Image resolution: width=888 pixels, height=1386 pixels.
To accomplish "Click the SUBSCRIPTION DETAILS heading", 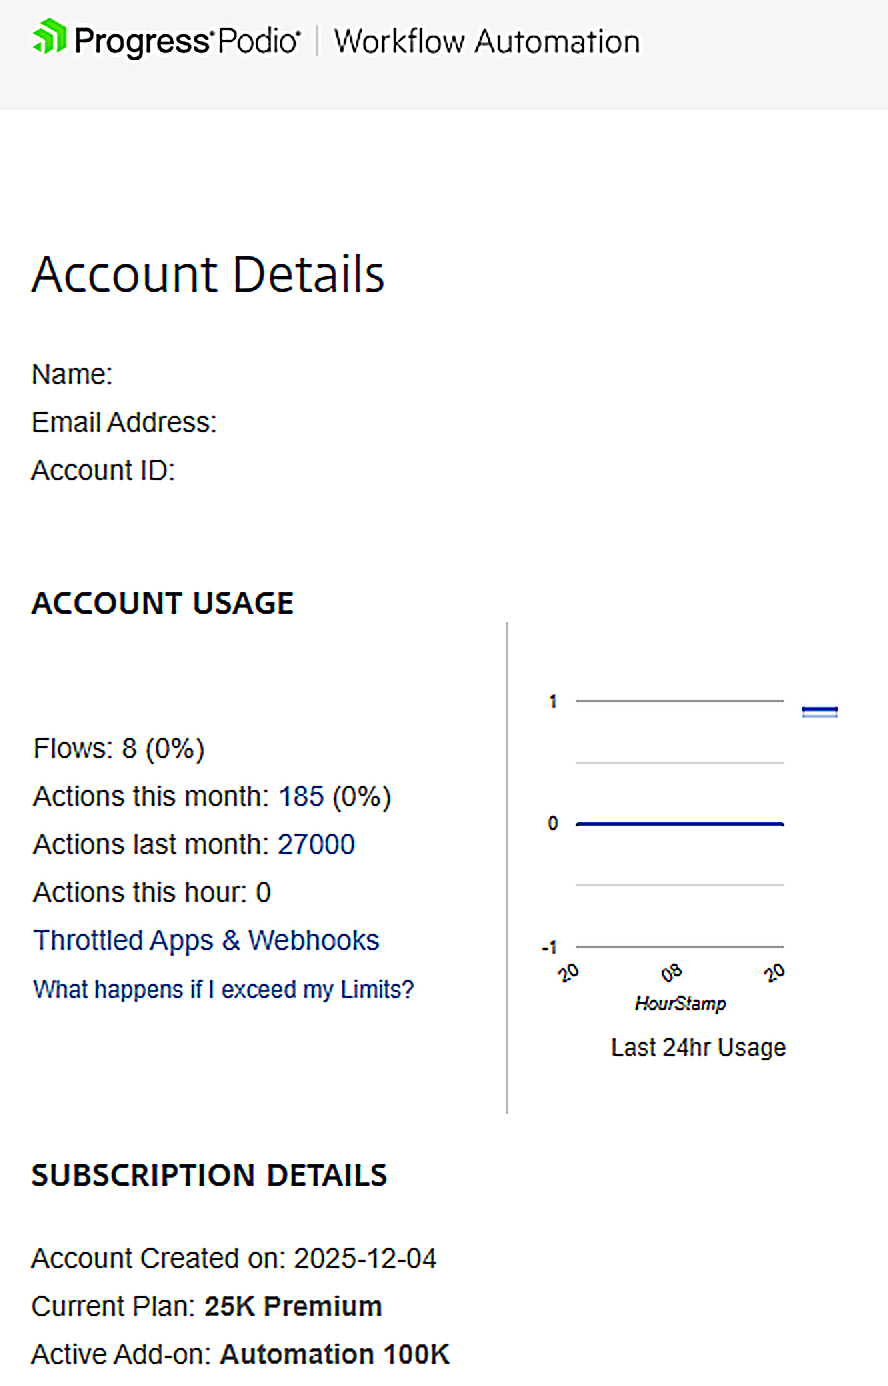I will [209, 1176].
